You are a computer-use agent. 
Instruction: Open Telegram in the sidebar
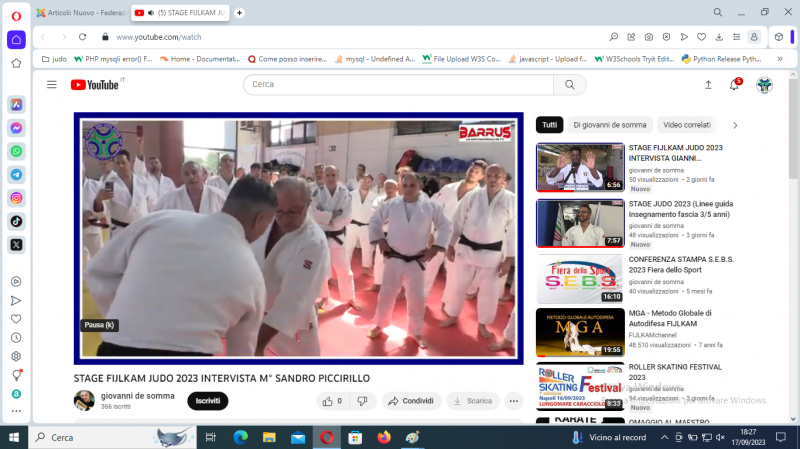coord(16,174)
